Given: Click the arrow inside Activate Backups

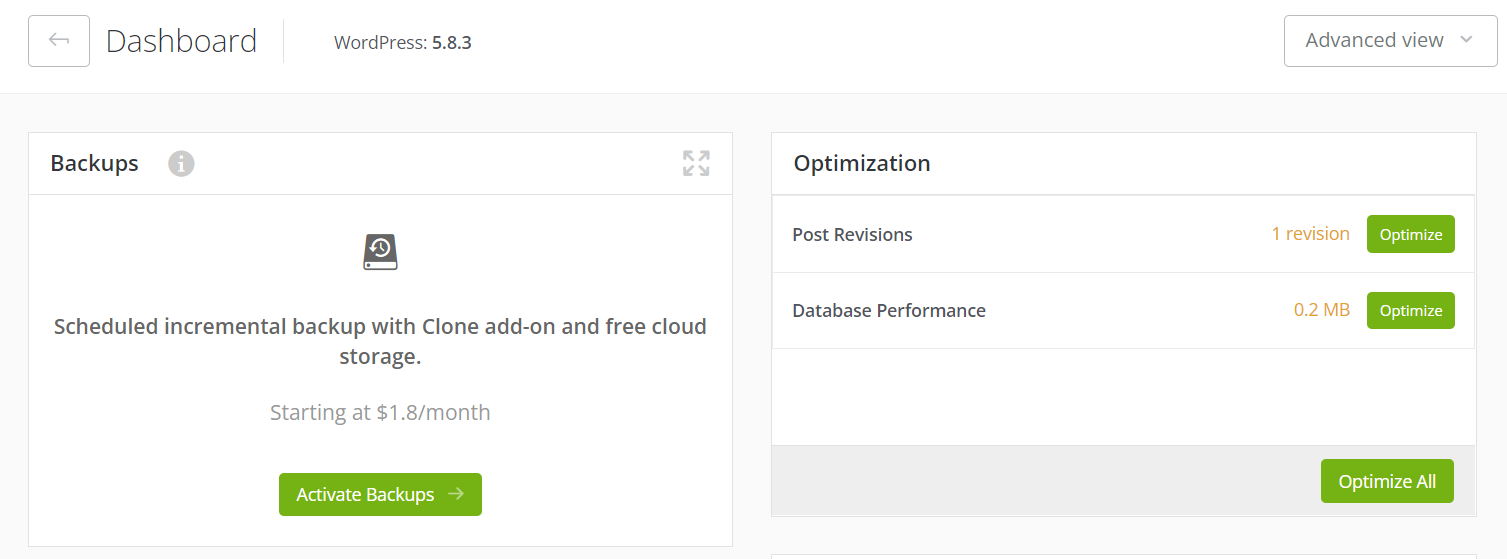Looking at the screenshot, I should (456, 494).
